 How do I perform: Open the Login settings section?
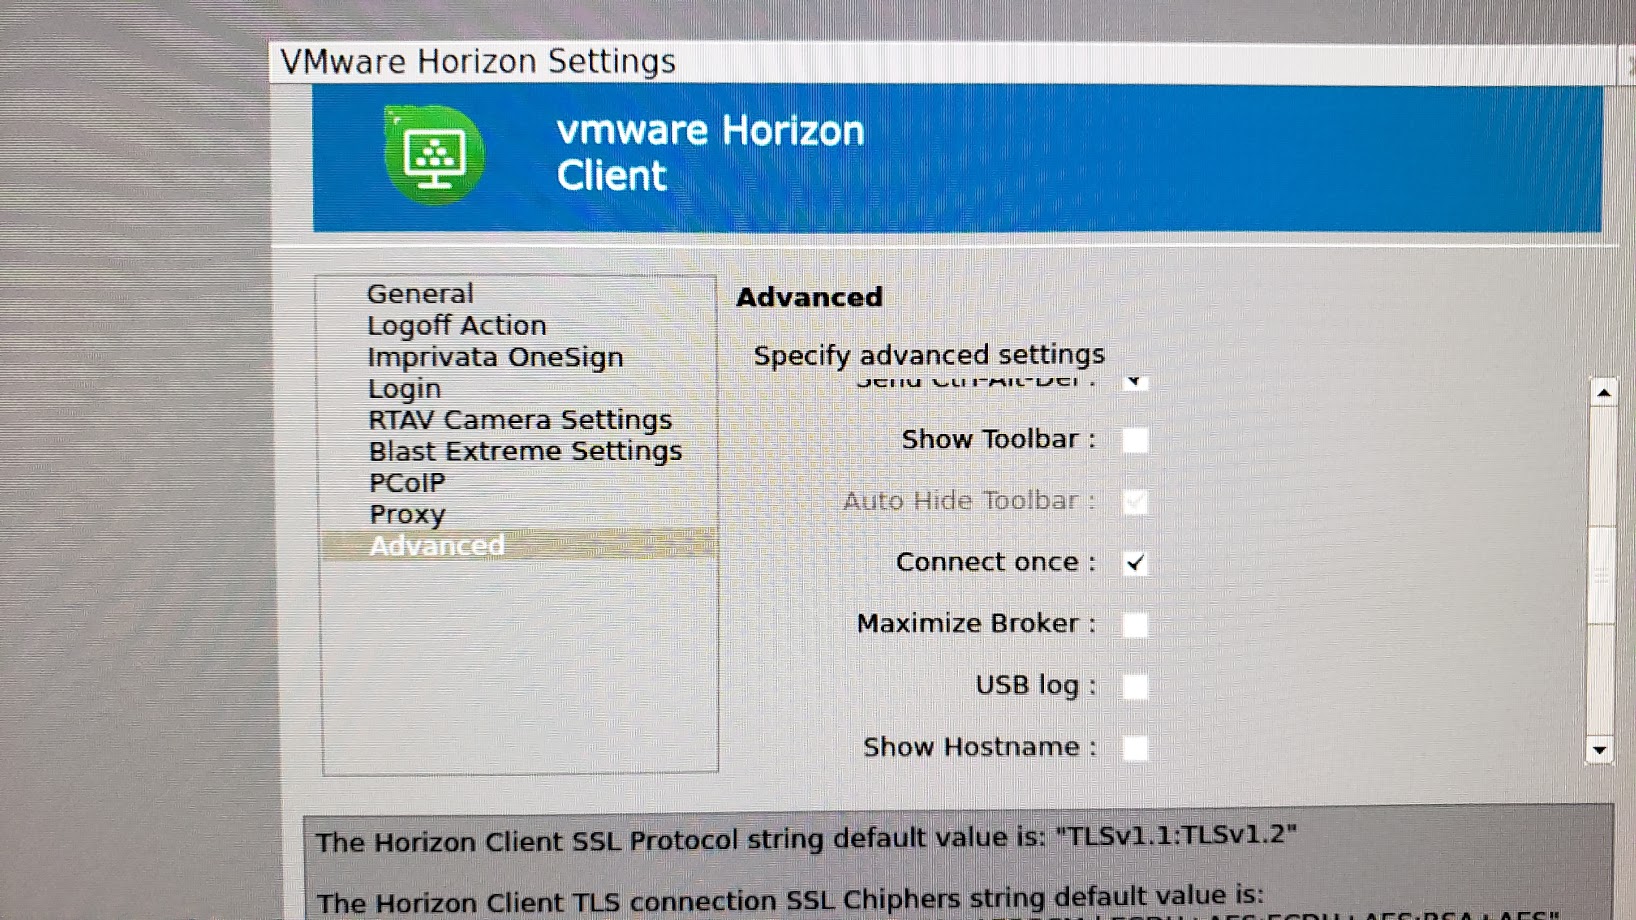click(x=404, y=388)
